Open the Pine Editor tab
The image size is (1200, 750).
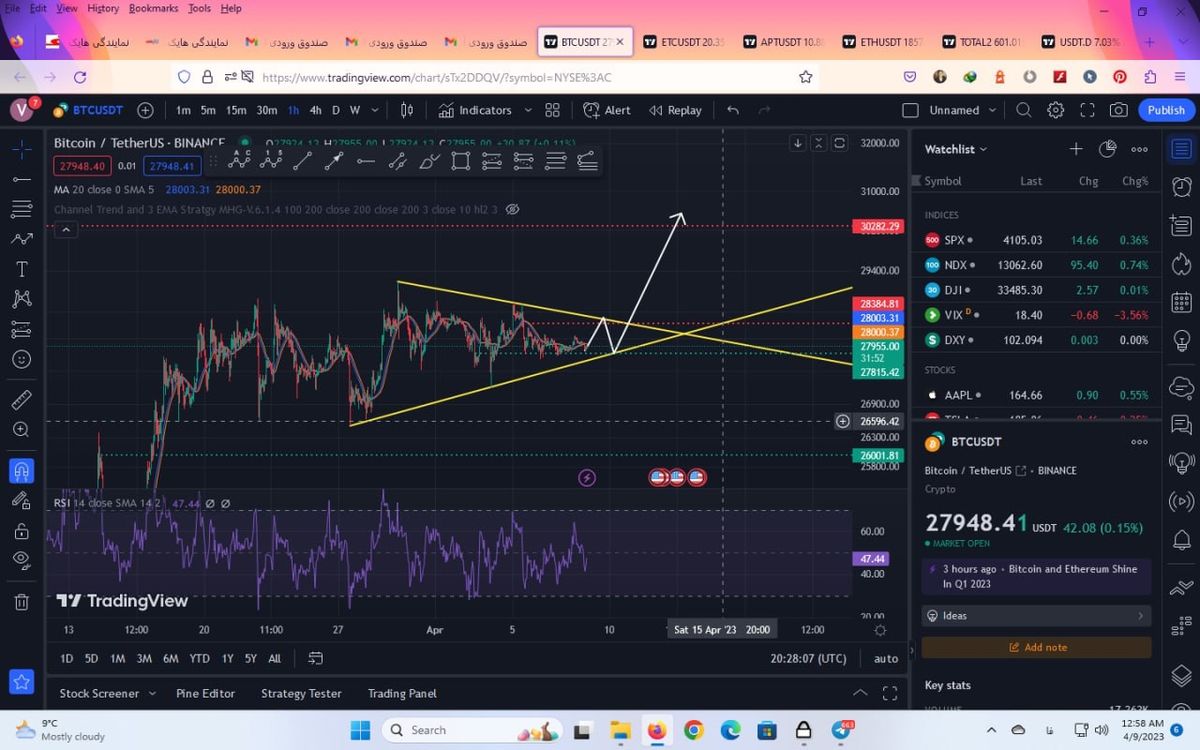(205, 693)
